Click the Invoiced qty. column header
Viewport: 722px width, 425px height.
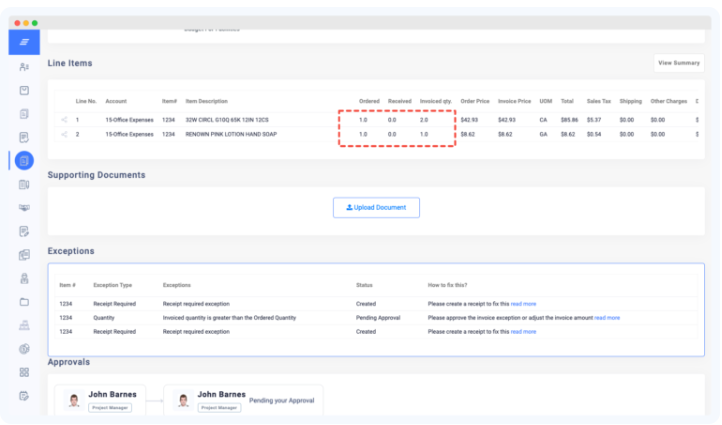(435, 101)
